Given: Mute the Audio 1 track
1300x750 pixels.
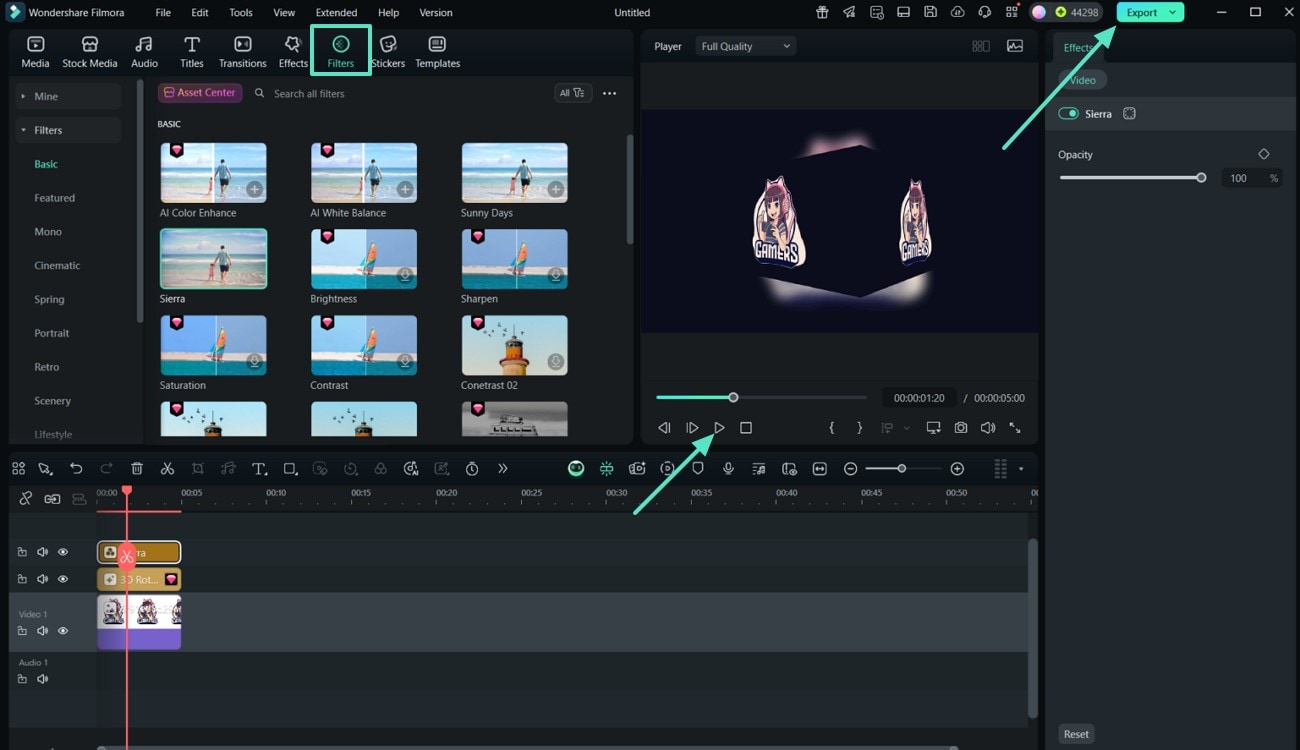Looking at the screenshot, I should (x=42, y=679).
